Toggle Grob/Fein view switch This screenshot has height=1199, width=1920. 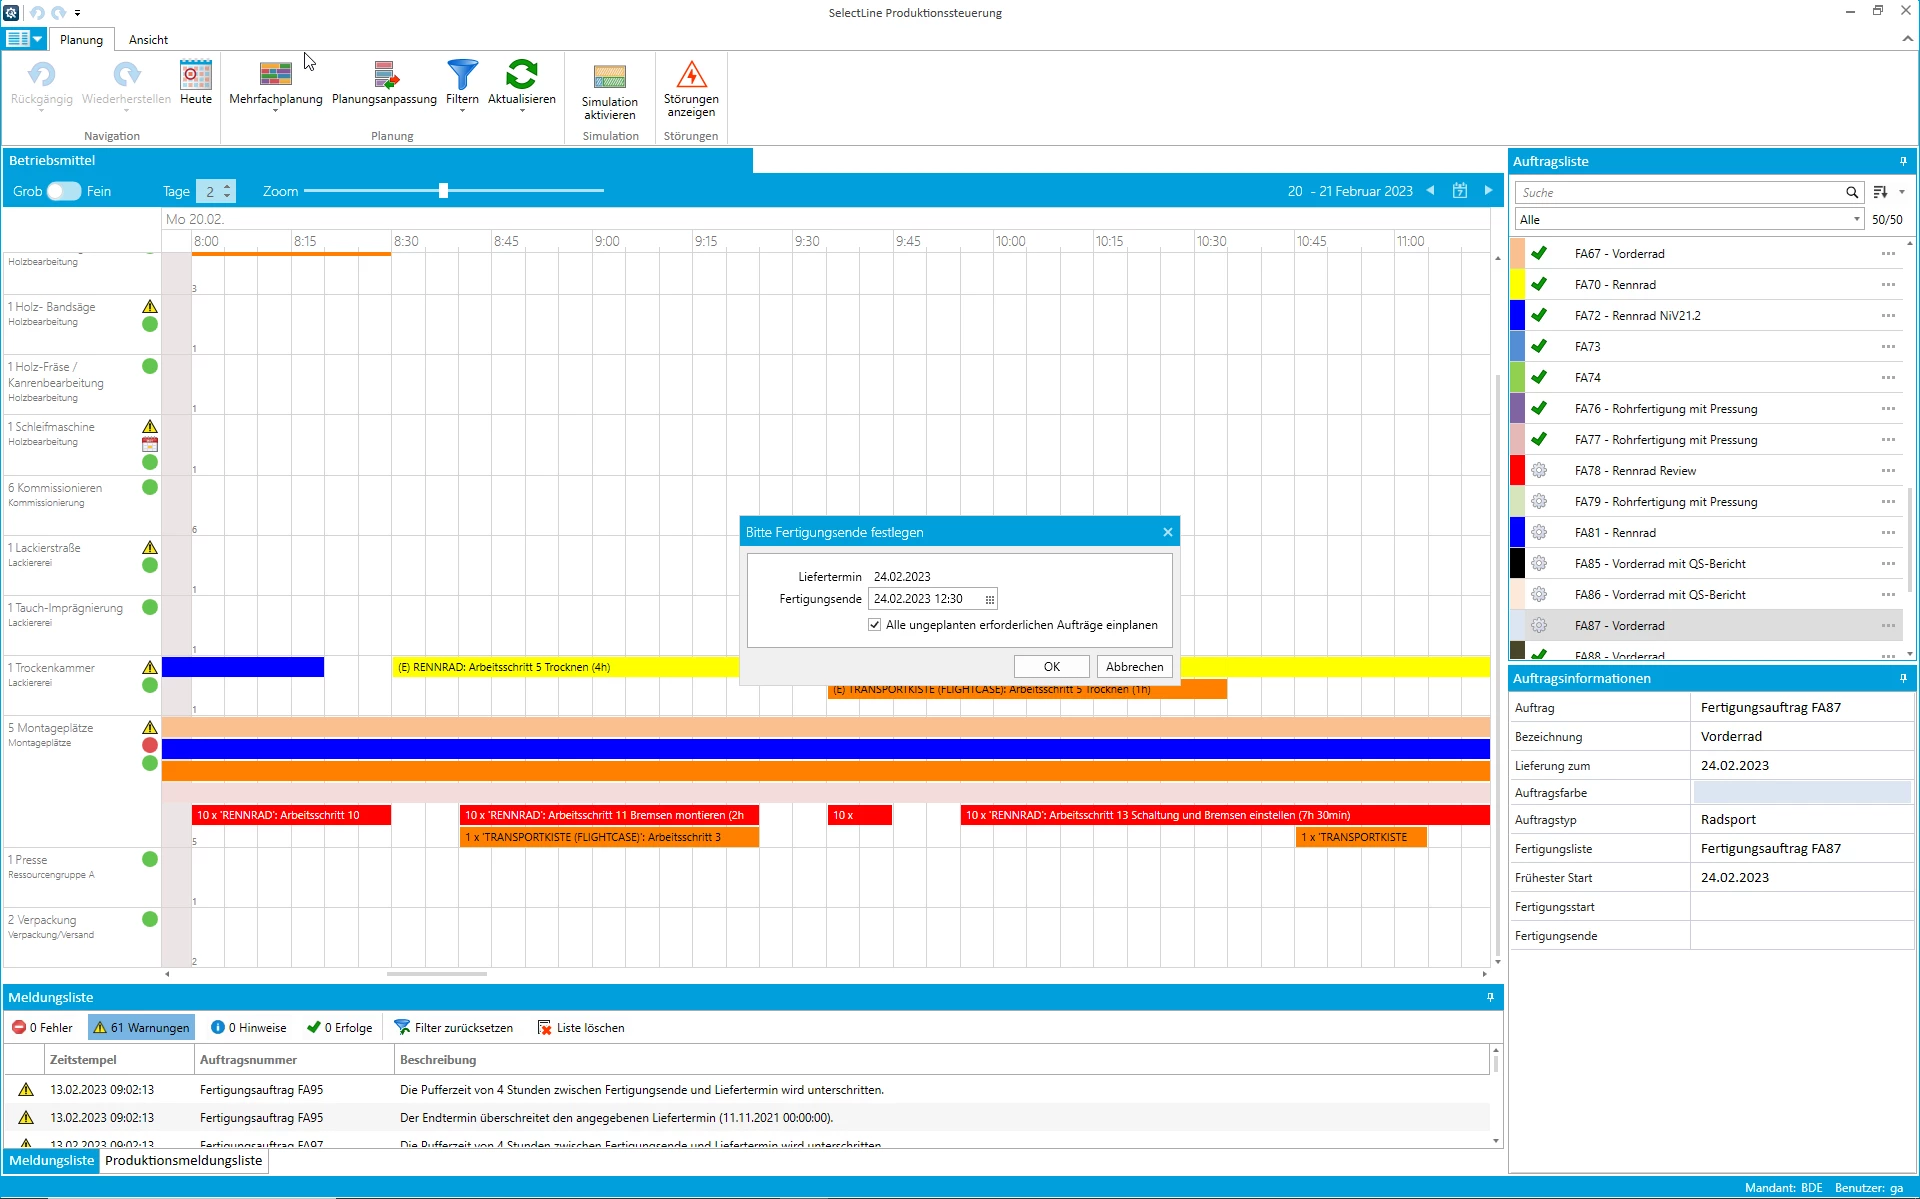click(x=64, y=191)
